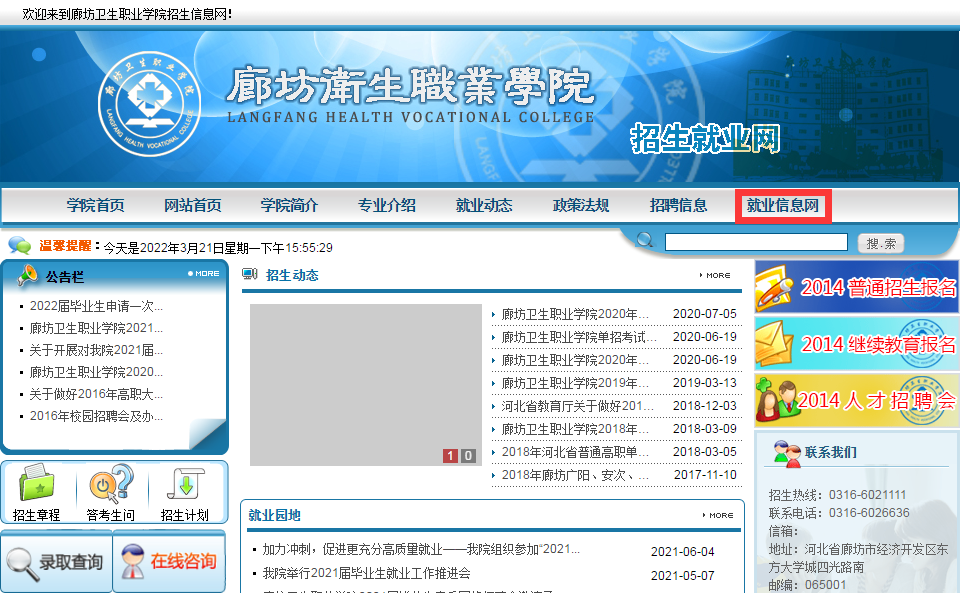The height and width of the screenshot is (593, 960).
Task: Open 在线咨询 online consultation
Action: point(170,562)
